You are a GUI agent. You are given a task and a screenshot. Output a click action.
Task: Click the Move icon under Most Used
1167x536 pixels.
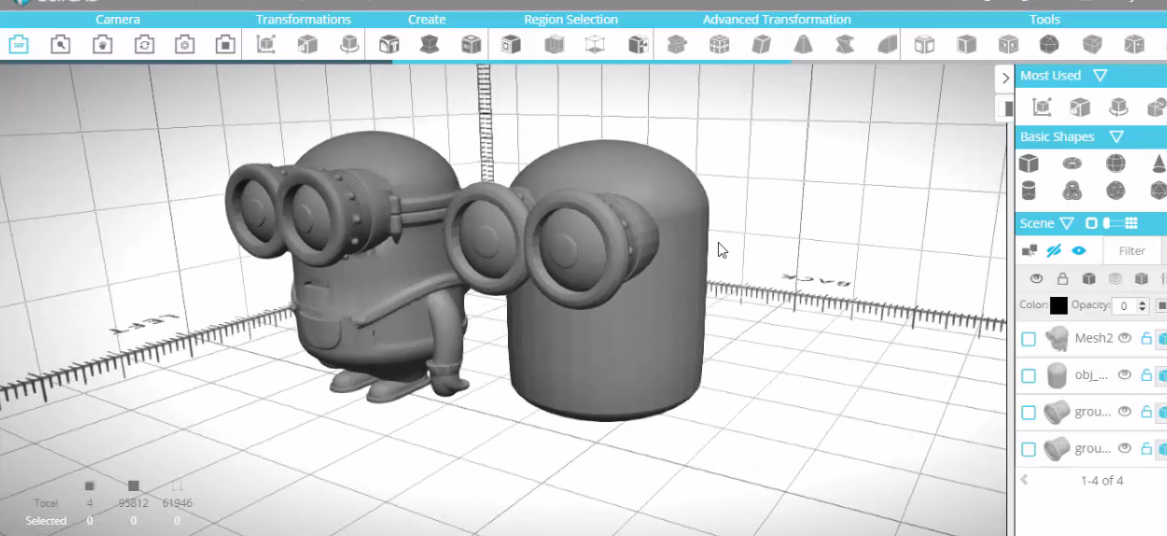pyautogui.click(x=1041, y=107)
